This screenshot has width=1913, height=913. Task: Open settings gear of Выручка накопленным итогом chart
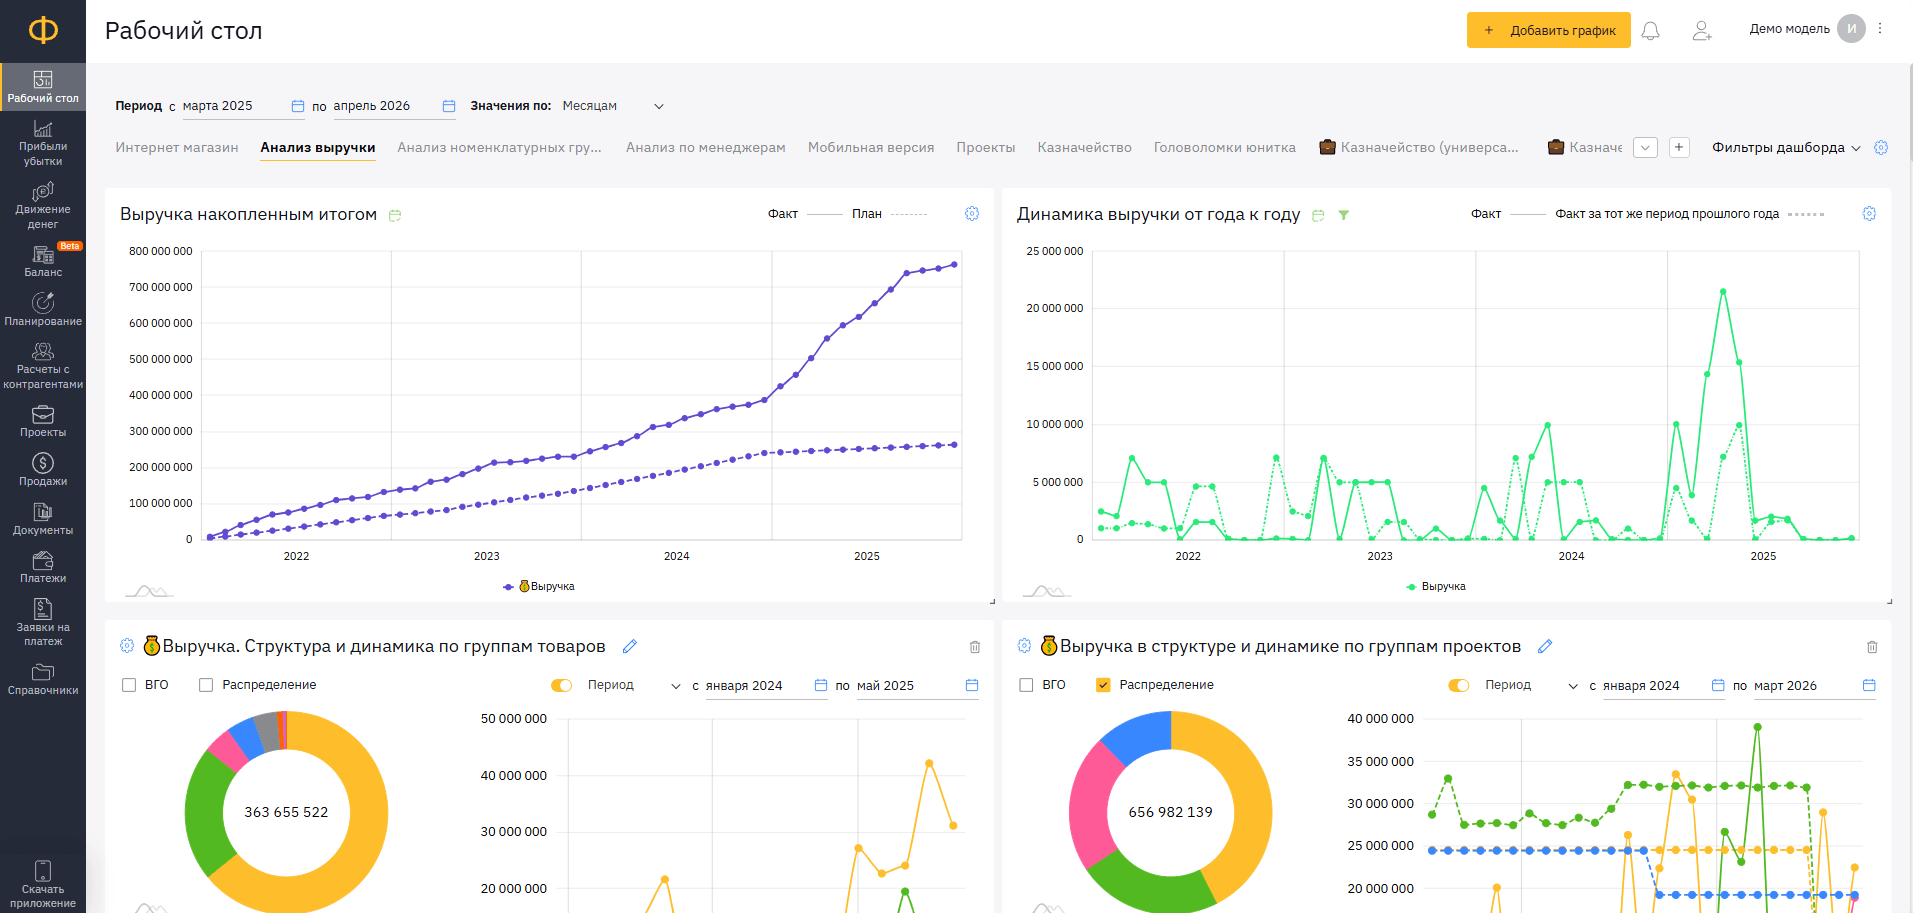[x=972, y=214]
